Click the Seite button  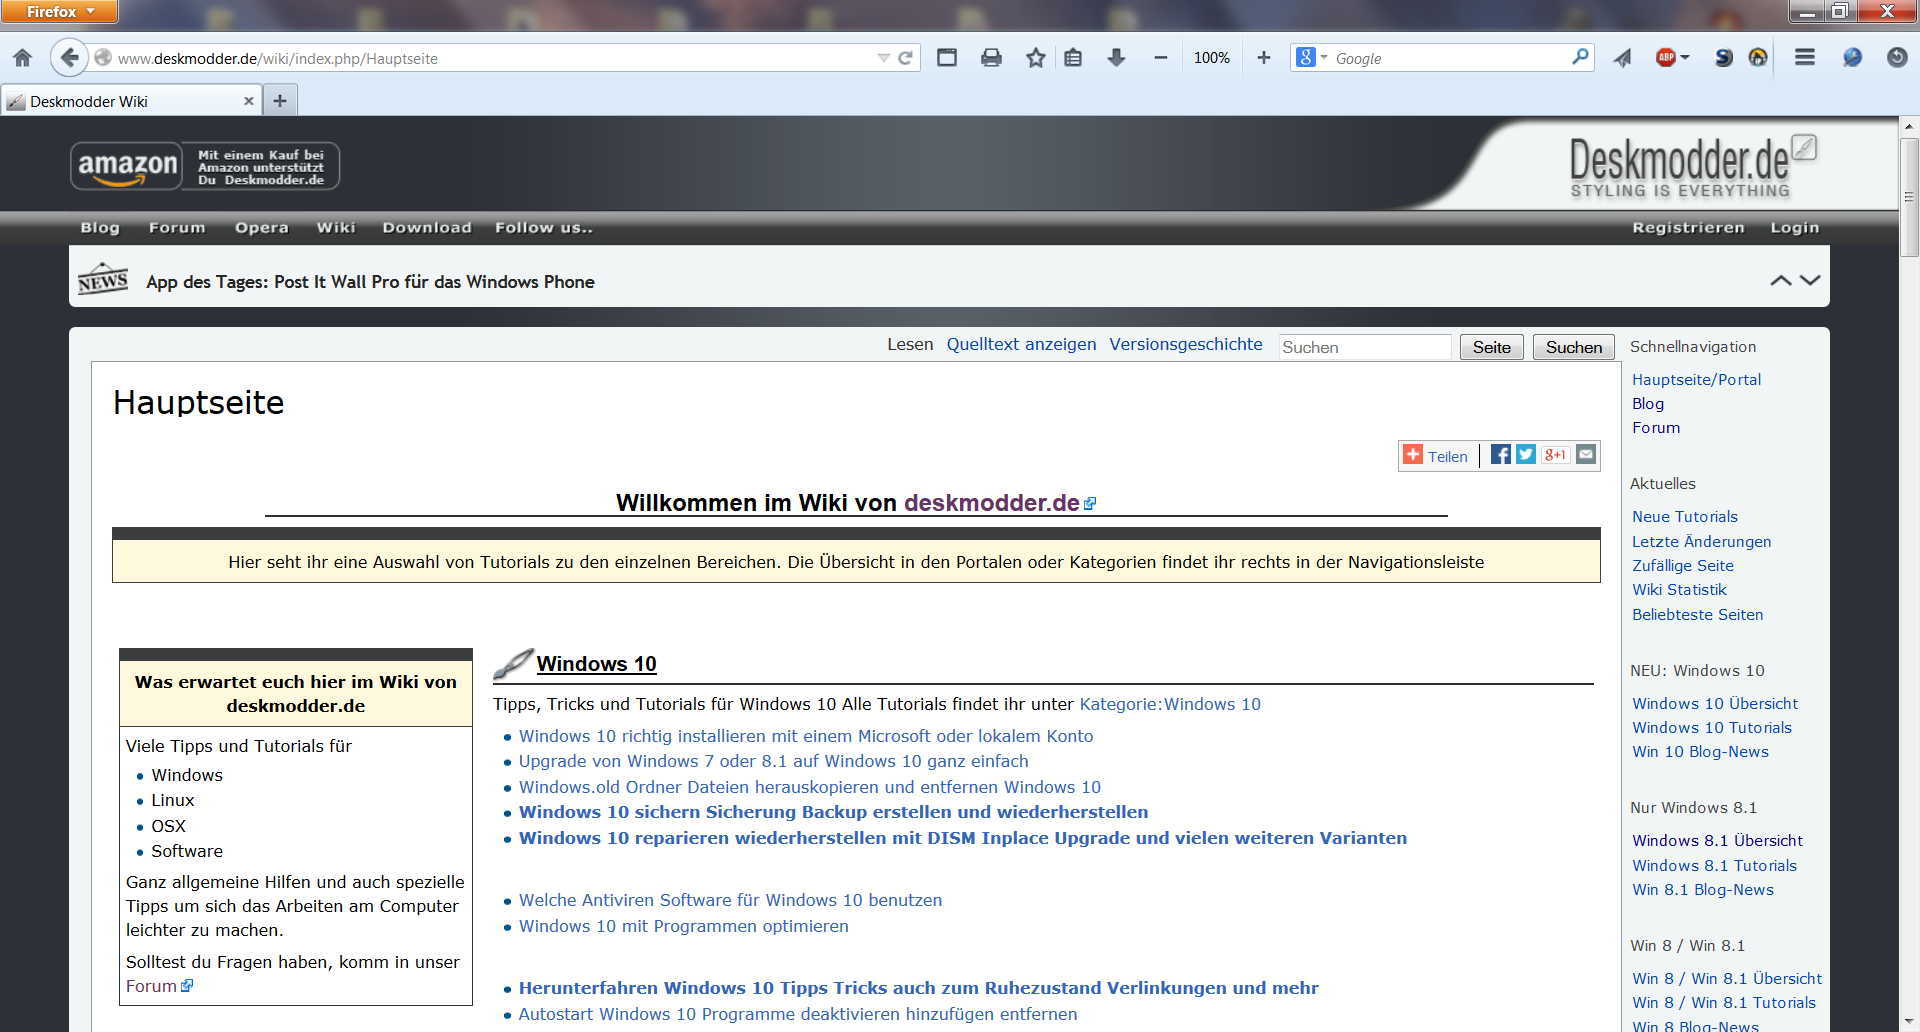click(1491, 347)
